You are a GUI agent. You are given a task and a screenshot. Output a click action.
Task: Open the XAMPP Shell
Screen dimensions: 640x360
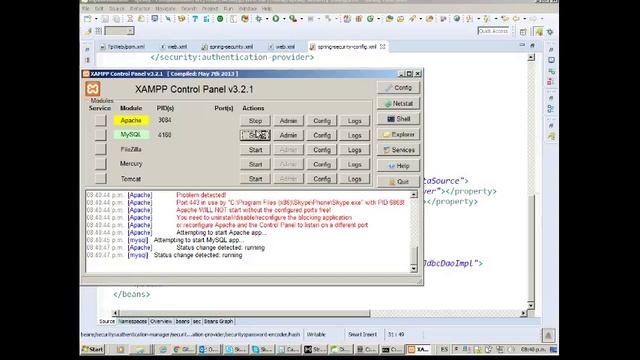pyautogui.click(x=398, y=119)
